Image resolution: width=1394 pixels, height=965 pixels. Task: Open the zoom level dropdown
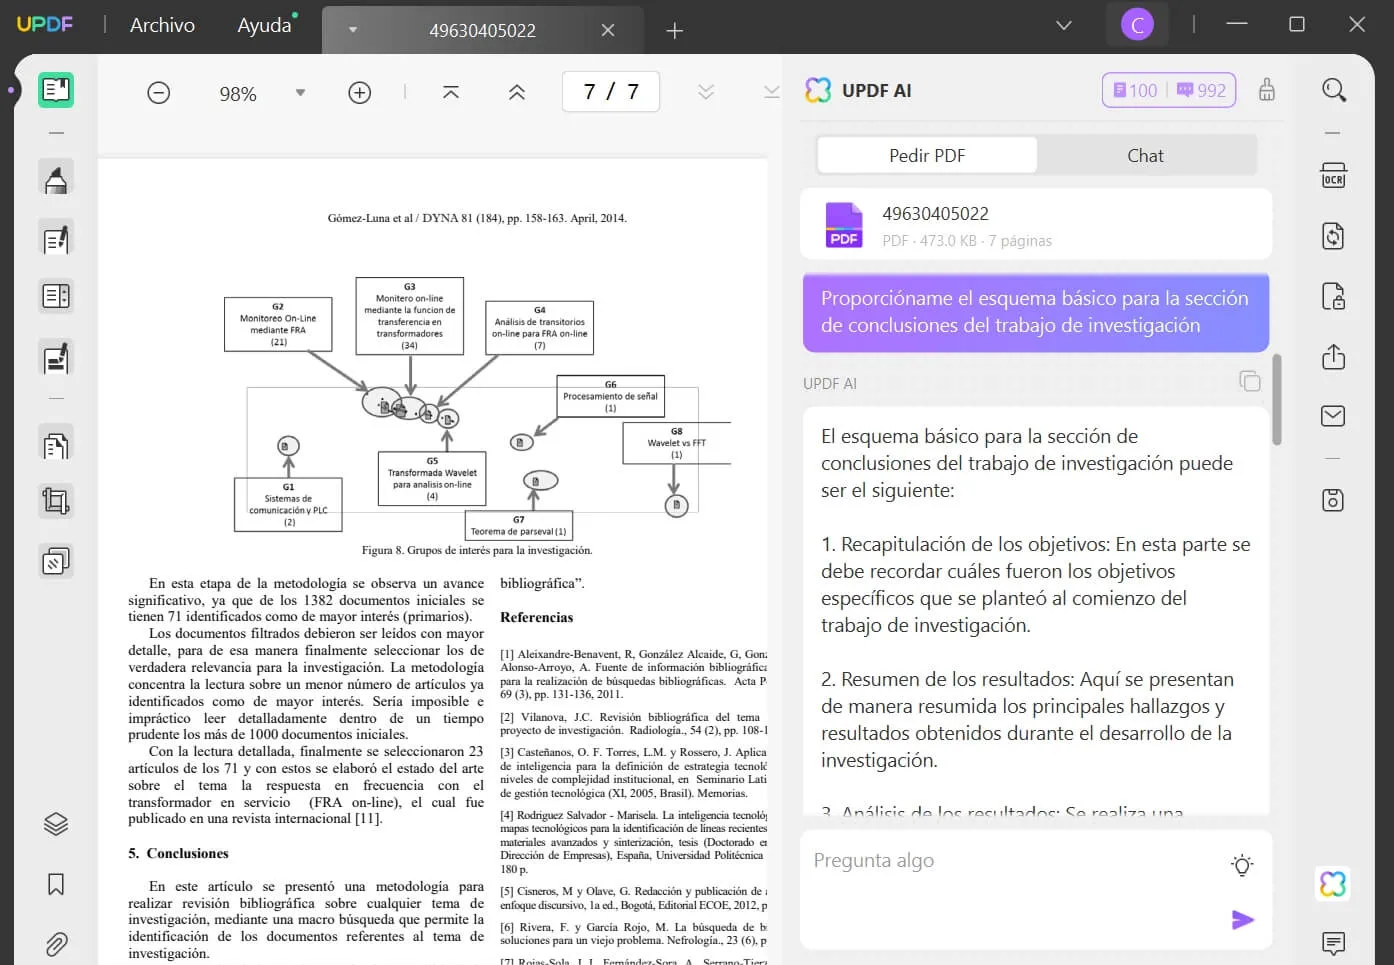tap(300, 93)
